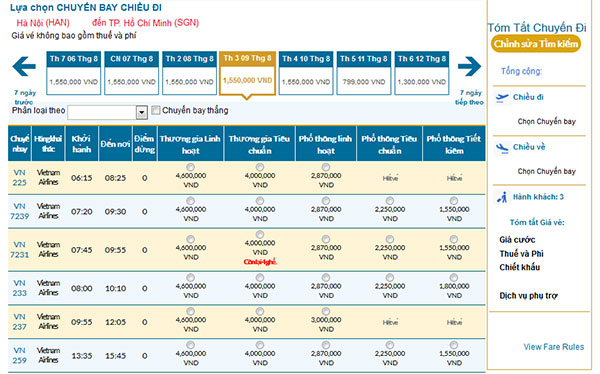Click Chọn Chuyến bay under Chiều về
The width and height of the screenshot is (600, 374).
click(x=546, y=171)
